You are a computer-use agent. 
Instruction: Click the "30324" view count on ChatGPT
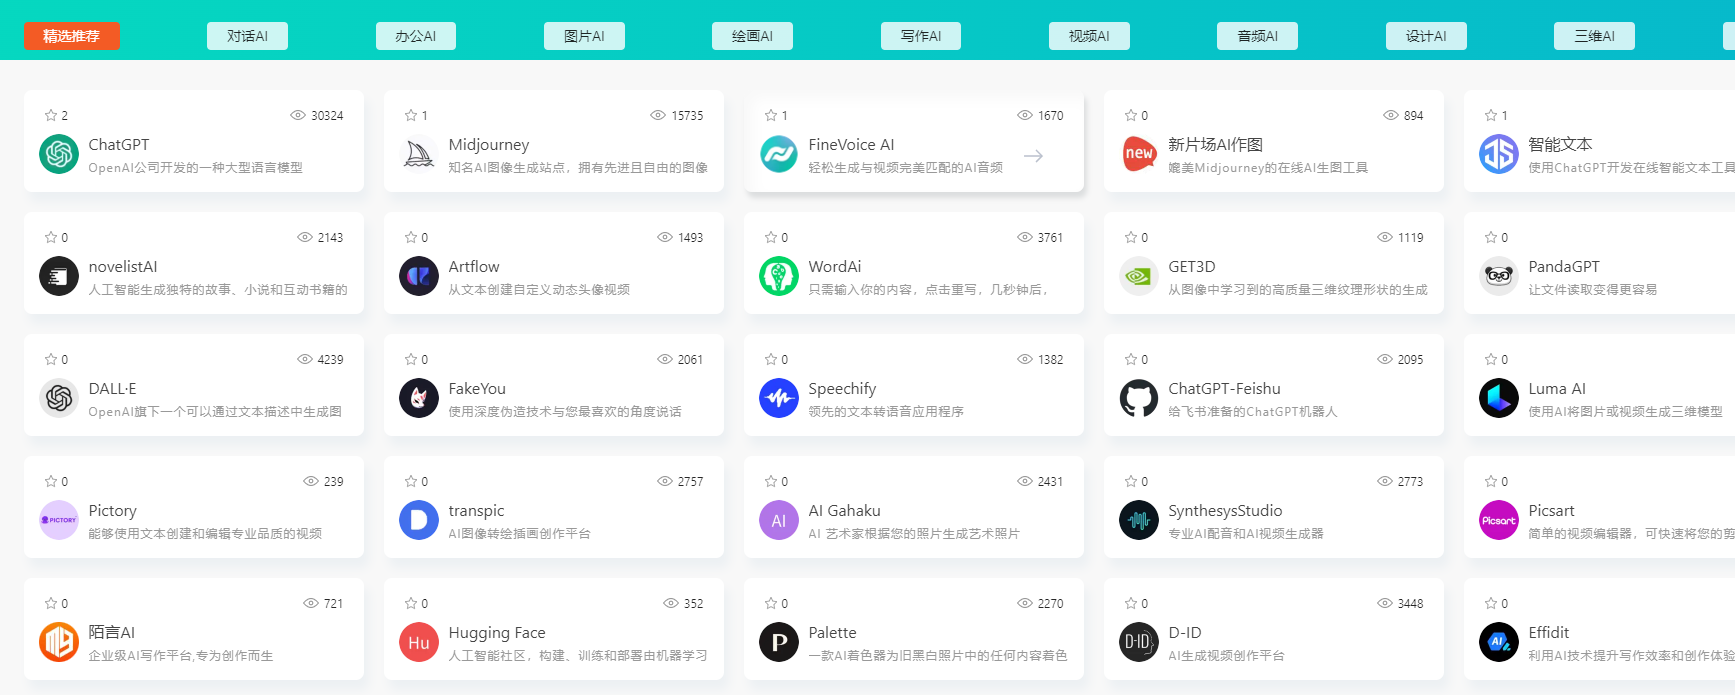click(327, 116)
